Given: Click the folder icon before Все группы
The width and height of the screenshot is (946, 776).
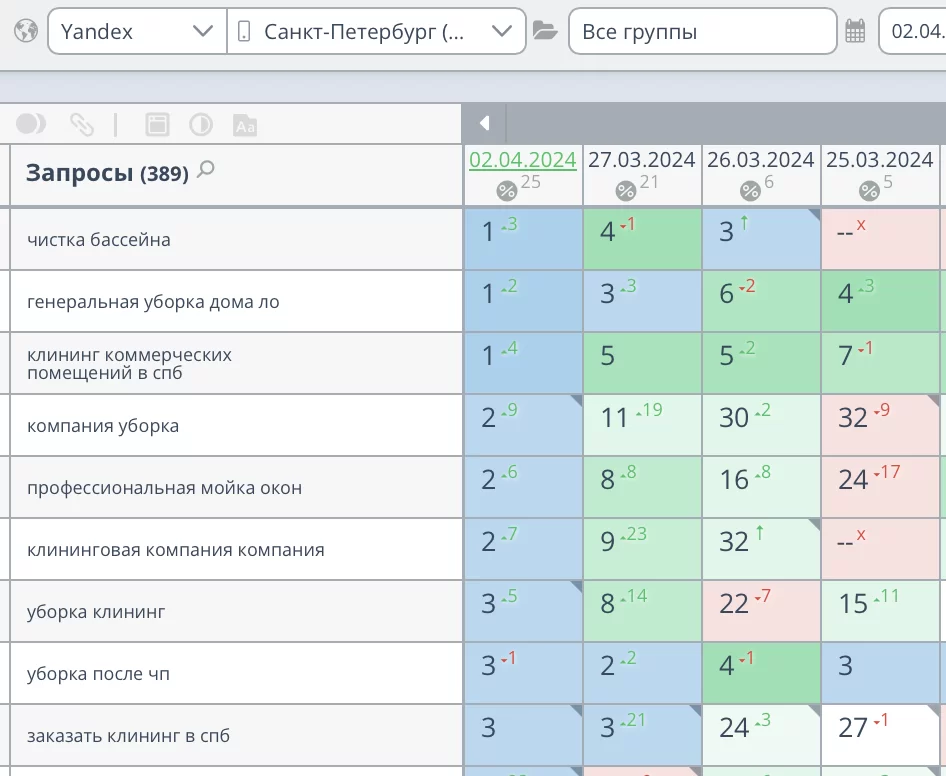Looking at the screenshot, I should 545,31.
